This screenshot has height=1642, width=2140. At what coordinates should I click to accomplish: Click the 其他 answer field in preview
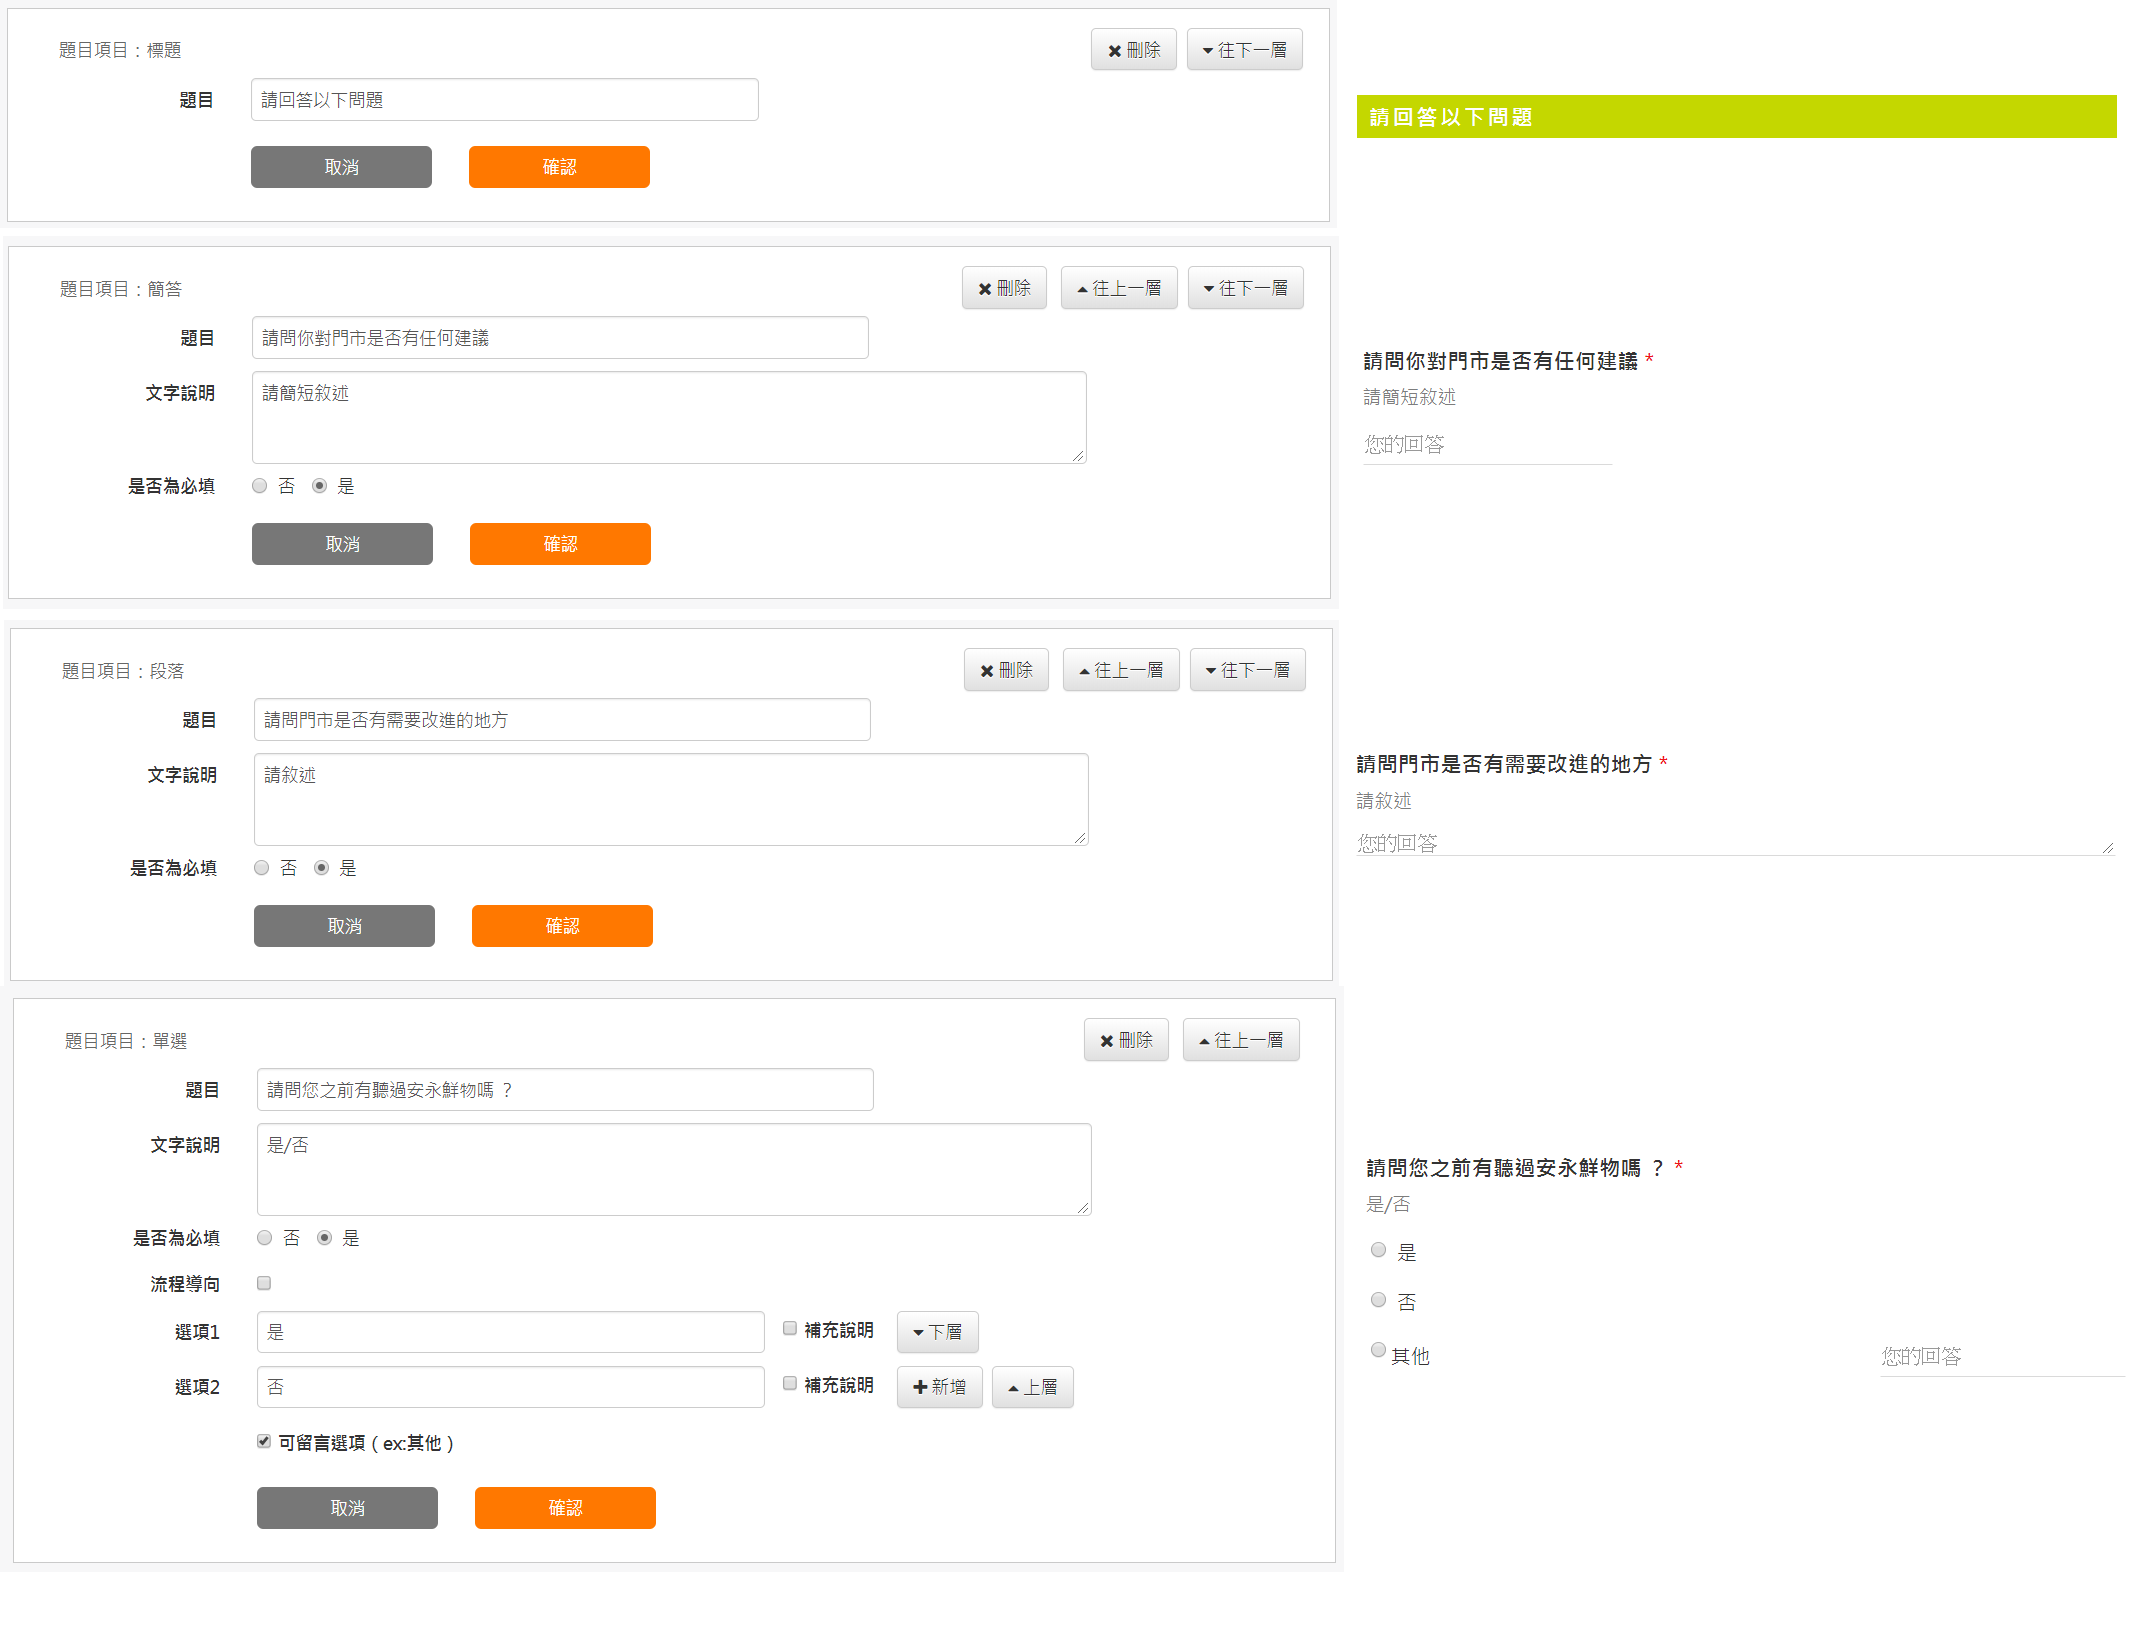coord(2000,1357)
